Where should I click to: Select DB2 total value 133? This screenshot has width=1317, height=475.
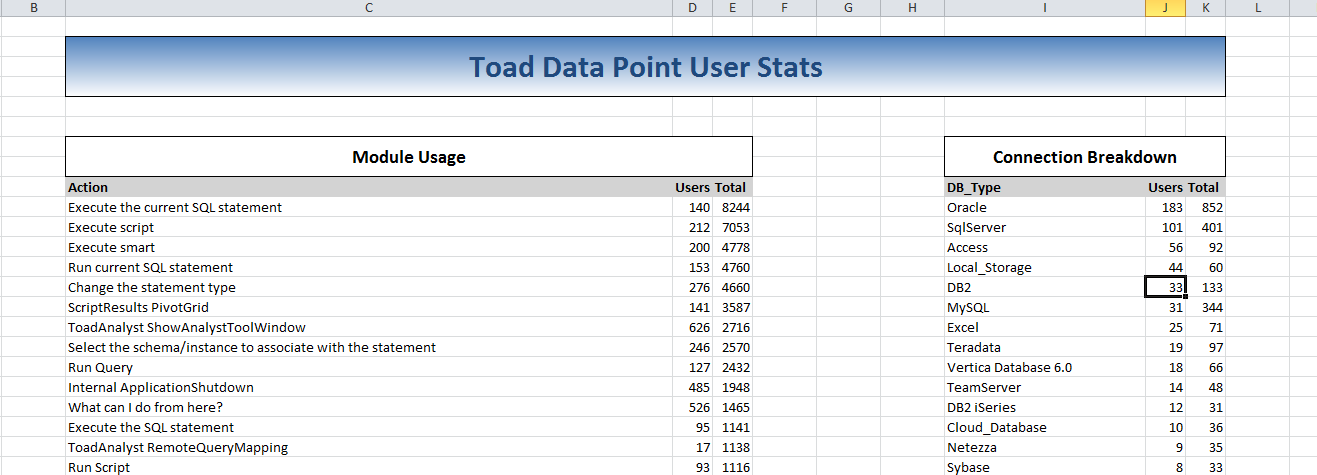coord(1205,287)
